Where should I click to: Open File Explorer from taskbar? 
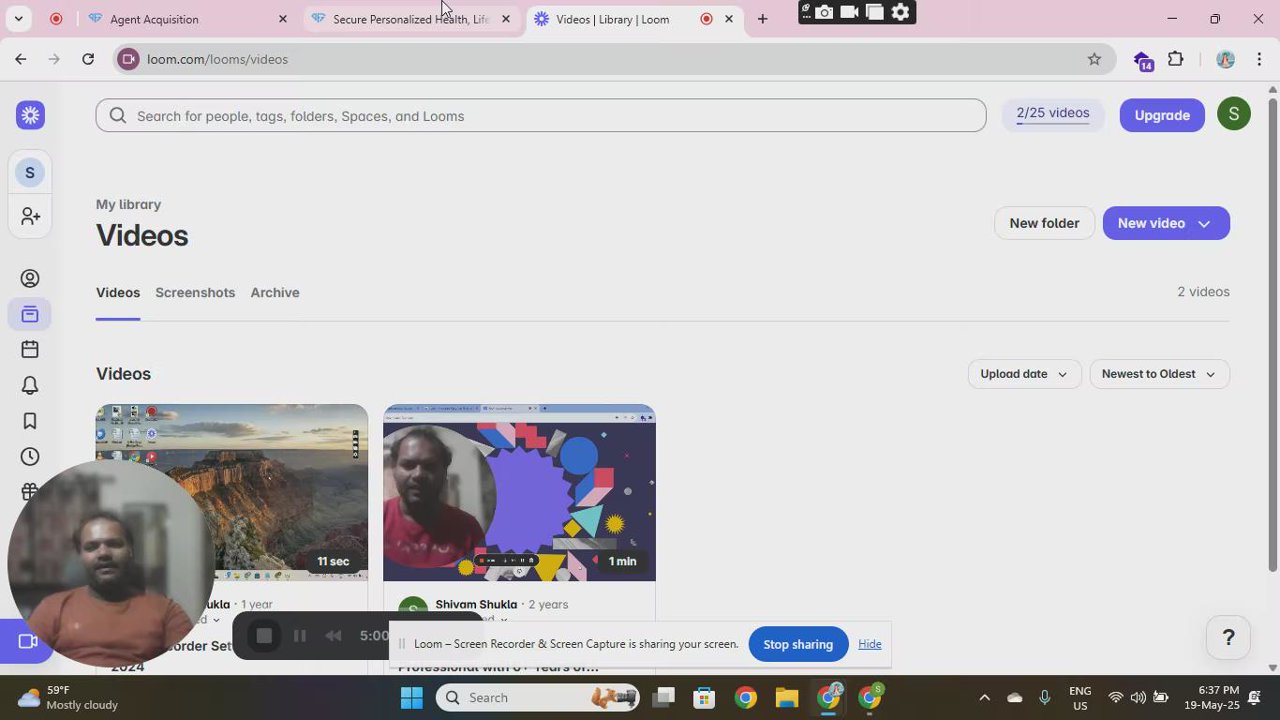[787, 697]
